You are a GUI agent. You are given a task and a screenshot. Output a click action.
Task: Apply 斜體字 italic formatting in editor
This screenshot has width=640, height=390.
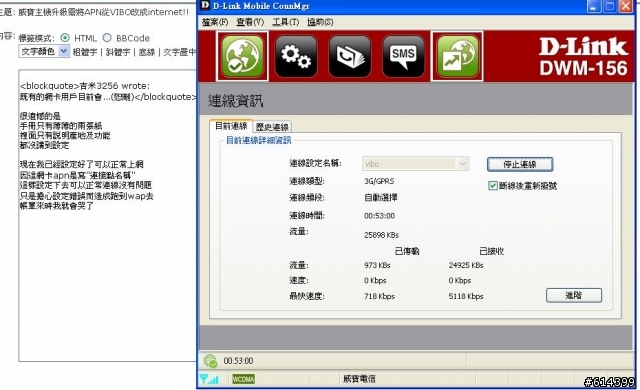(x=118, y=52)
